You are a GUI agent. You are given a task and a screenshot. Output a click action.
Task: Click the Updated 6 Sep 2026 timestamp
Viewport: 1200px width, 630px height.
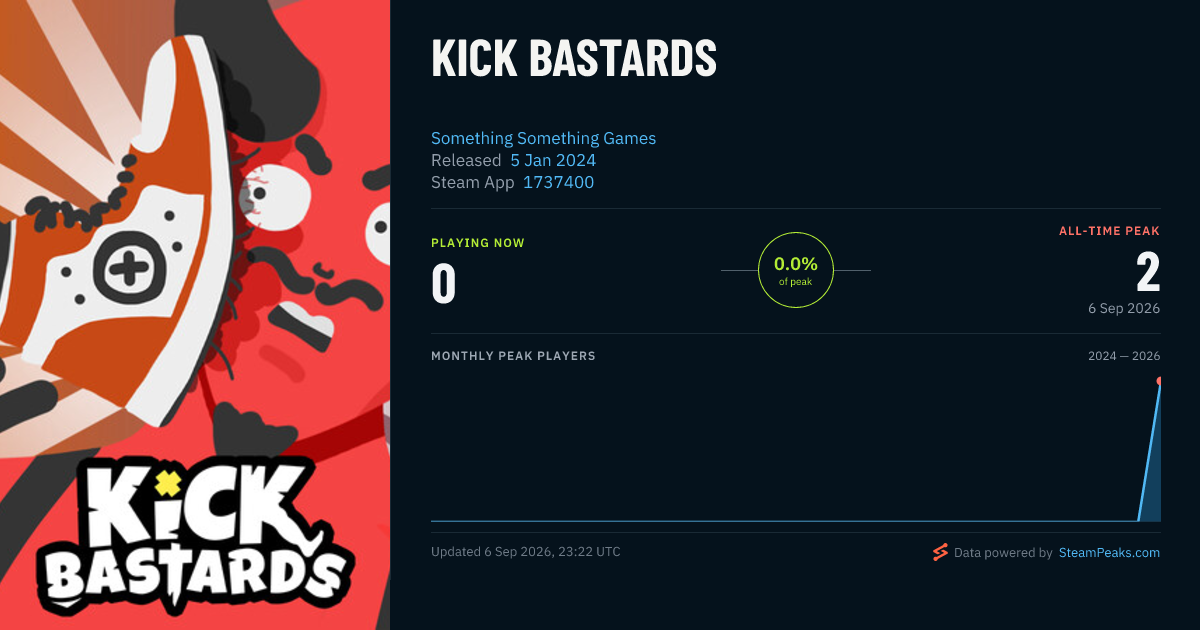click(525, 552)
